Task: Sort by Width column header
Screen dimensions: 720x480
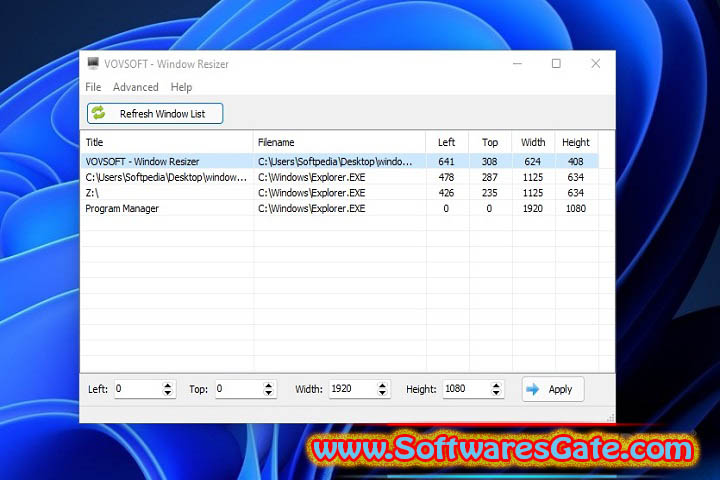Action: [533, 142]
